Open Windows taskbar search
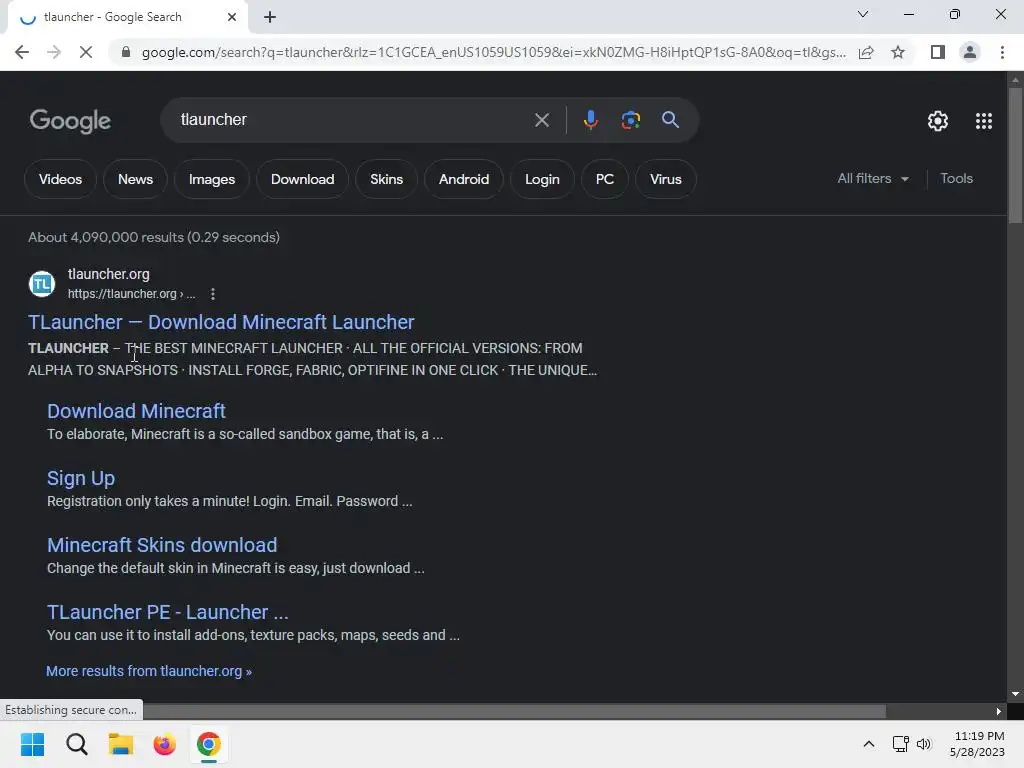This screenshot has height=768, width=1024. point(76,744)
